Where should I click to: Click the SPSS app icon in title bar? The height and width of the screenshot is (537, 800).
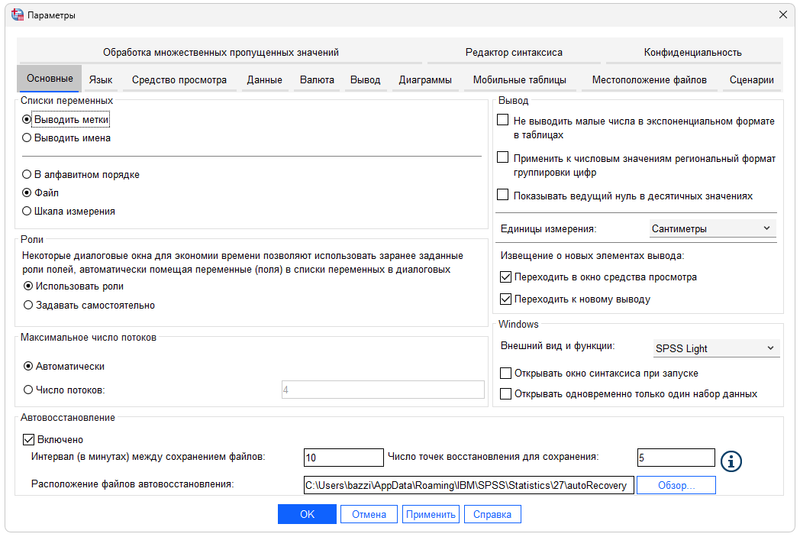(17, 15)
